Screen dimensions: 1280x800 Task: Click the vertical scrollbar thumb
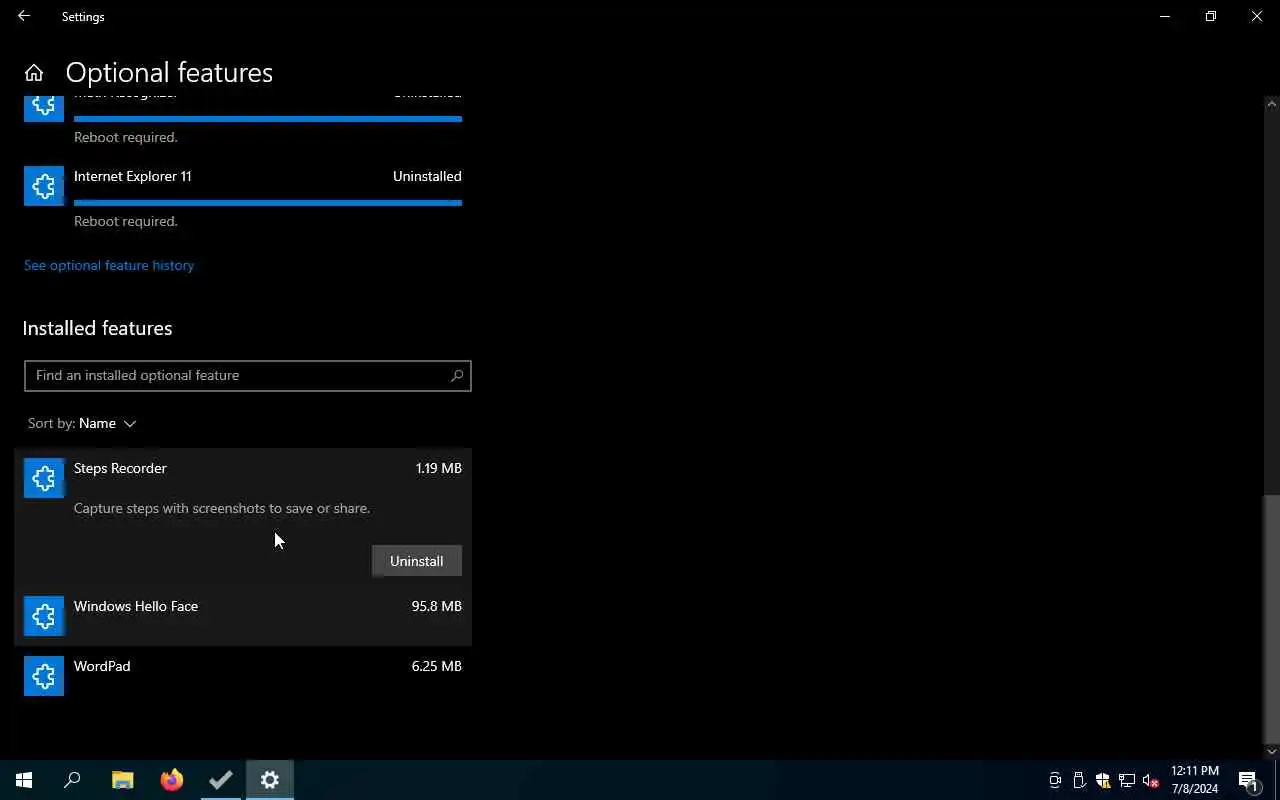[x=1271, y=618]
